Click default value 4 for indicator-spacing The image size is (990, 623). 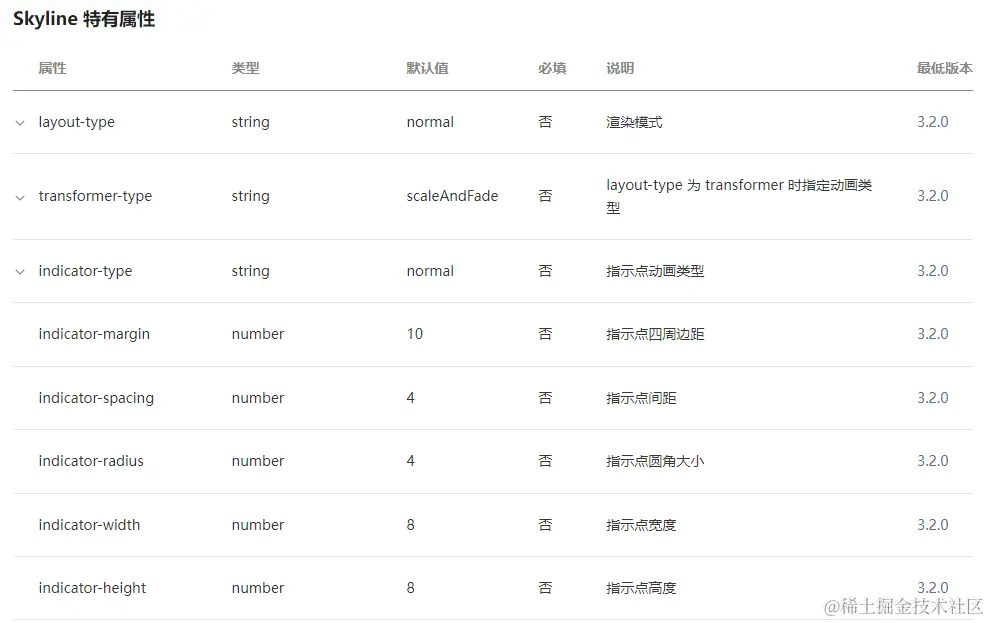(411, 398)
